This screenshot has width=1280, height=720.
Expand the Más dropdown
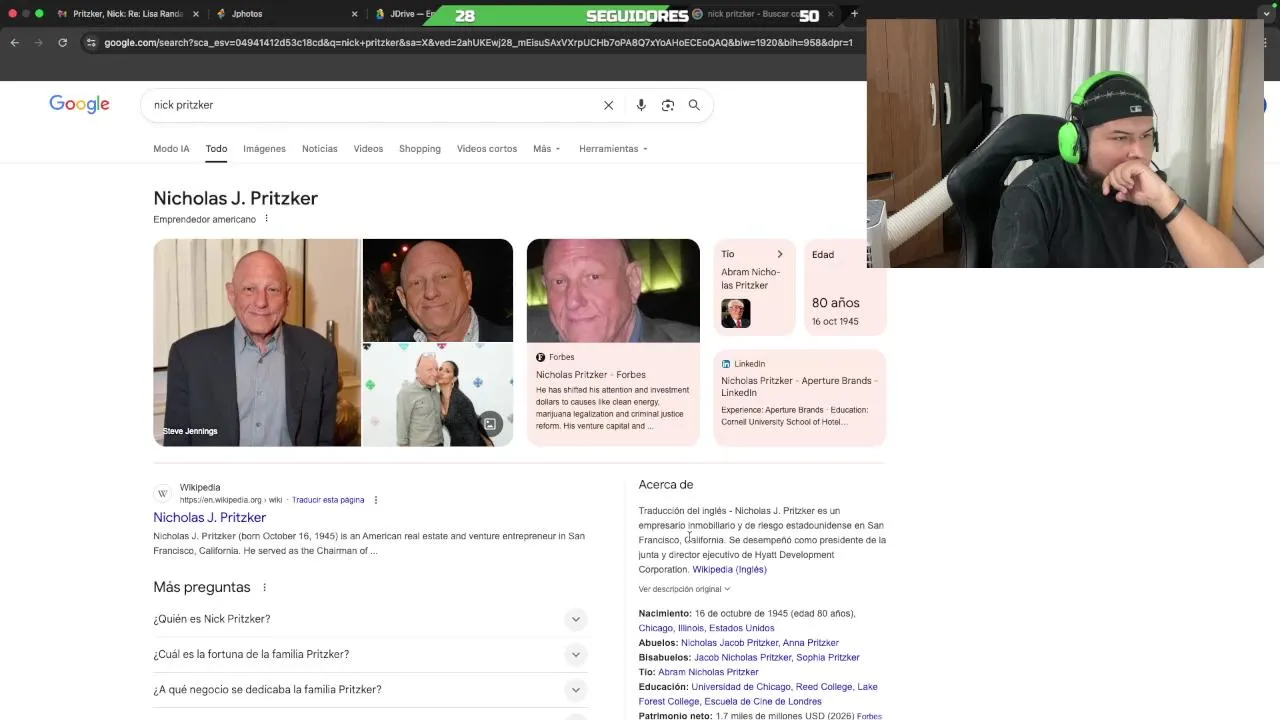coord(547,149)
